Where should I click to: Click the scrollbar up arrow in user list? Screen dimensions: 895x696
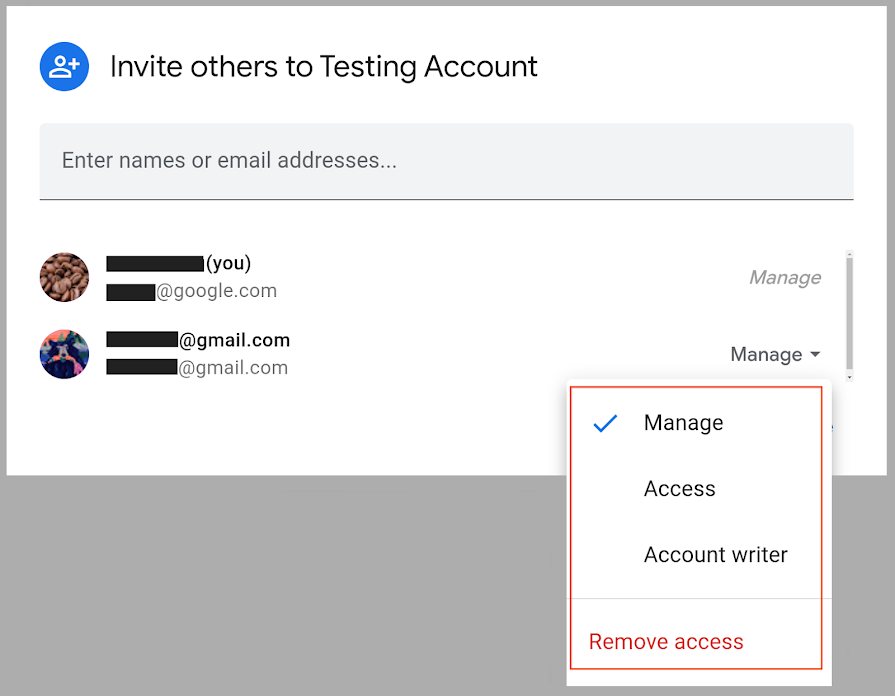coord(849,254)
